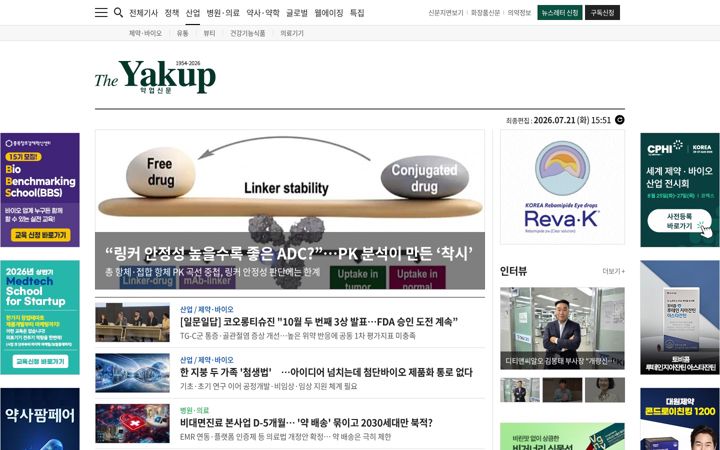Click the 인터뷰 section heading
The image size is (720, 450).
coord(513,271)
